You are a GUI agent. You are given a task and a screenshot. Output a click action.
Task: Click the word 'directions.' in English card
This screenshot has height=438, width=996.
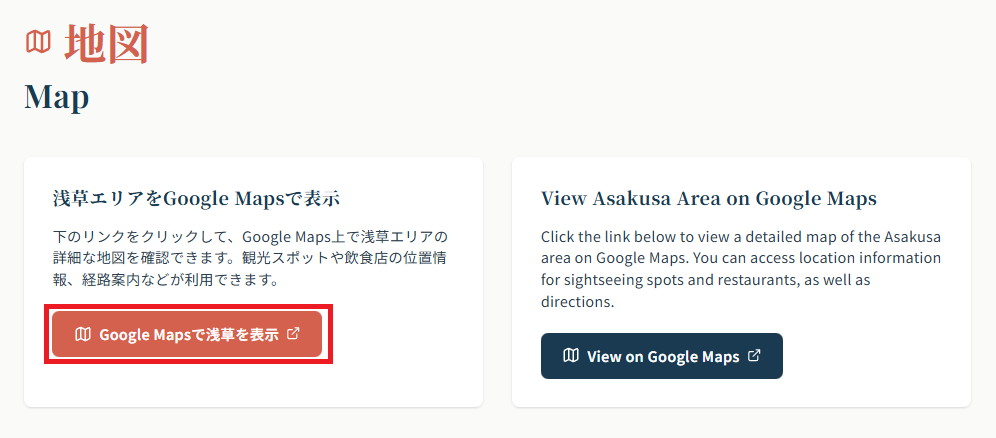[x=577, y=302]
